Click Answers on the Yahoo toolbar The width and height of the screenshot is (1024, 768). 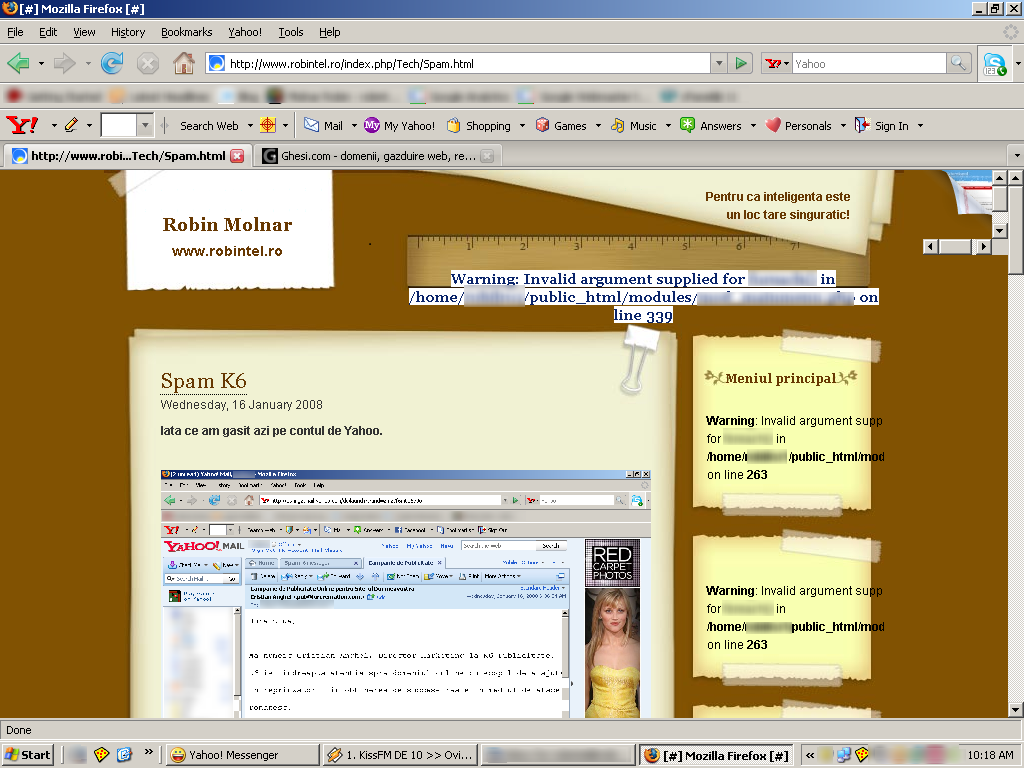(711, 126)
